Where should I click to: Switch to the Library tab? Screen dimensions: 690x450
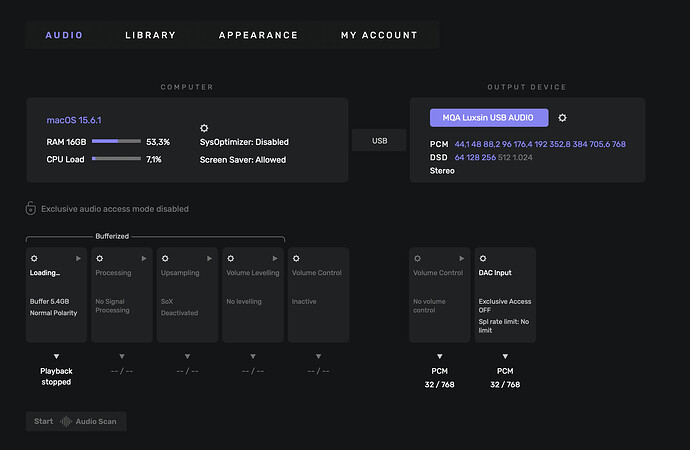tap(150, 35)
